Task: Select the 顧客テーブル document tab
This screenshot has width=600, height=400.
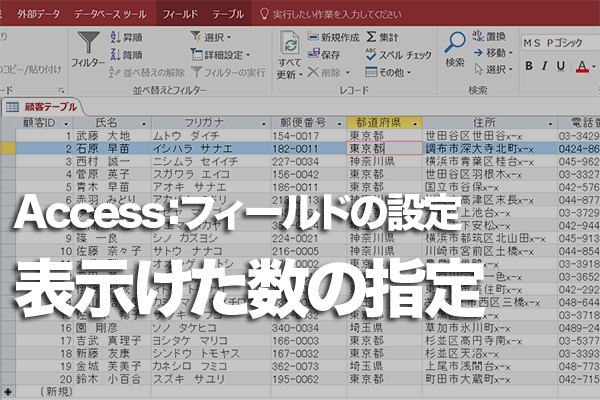Action: [x=42, y=107]
